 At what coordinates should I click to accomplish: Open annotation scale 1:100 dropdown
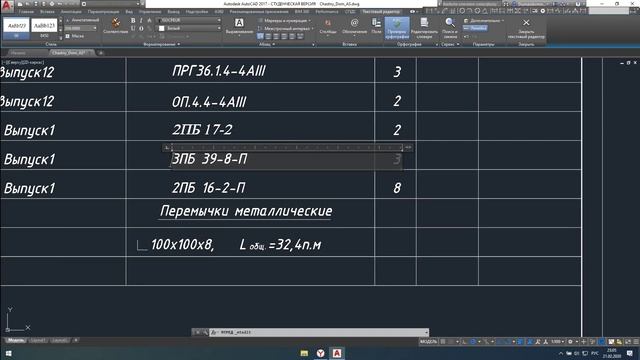(x=558, y=342)
